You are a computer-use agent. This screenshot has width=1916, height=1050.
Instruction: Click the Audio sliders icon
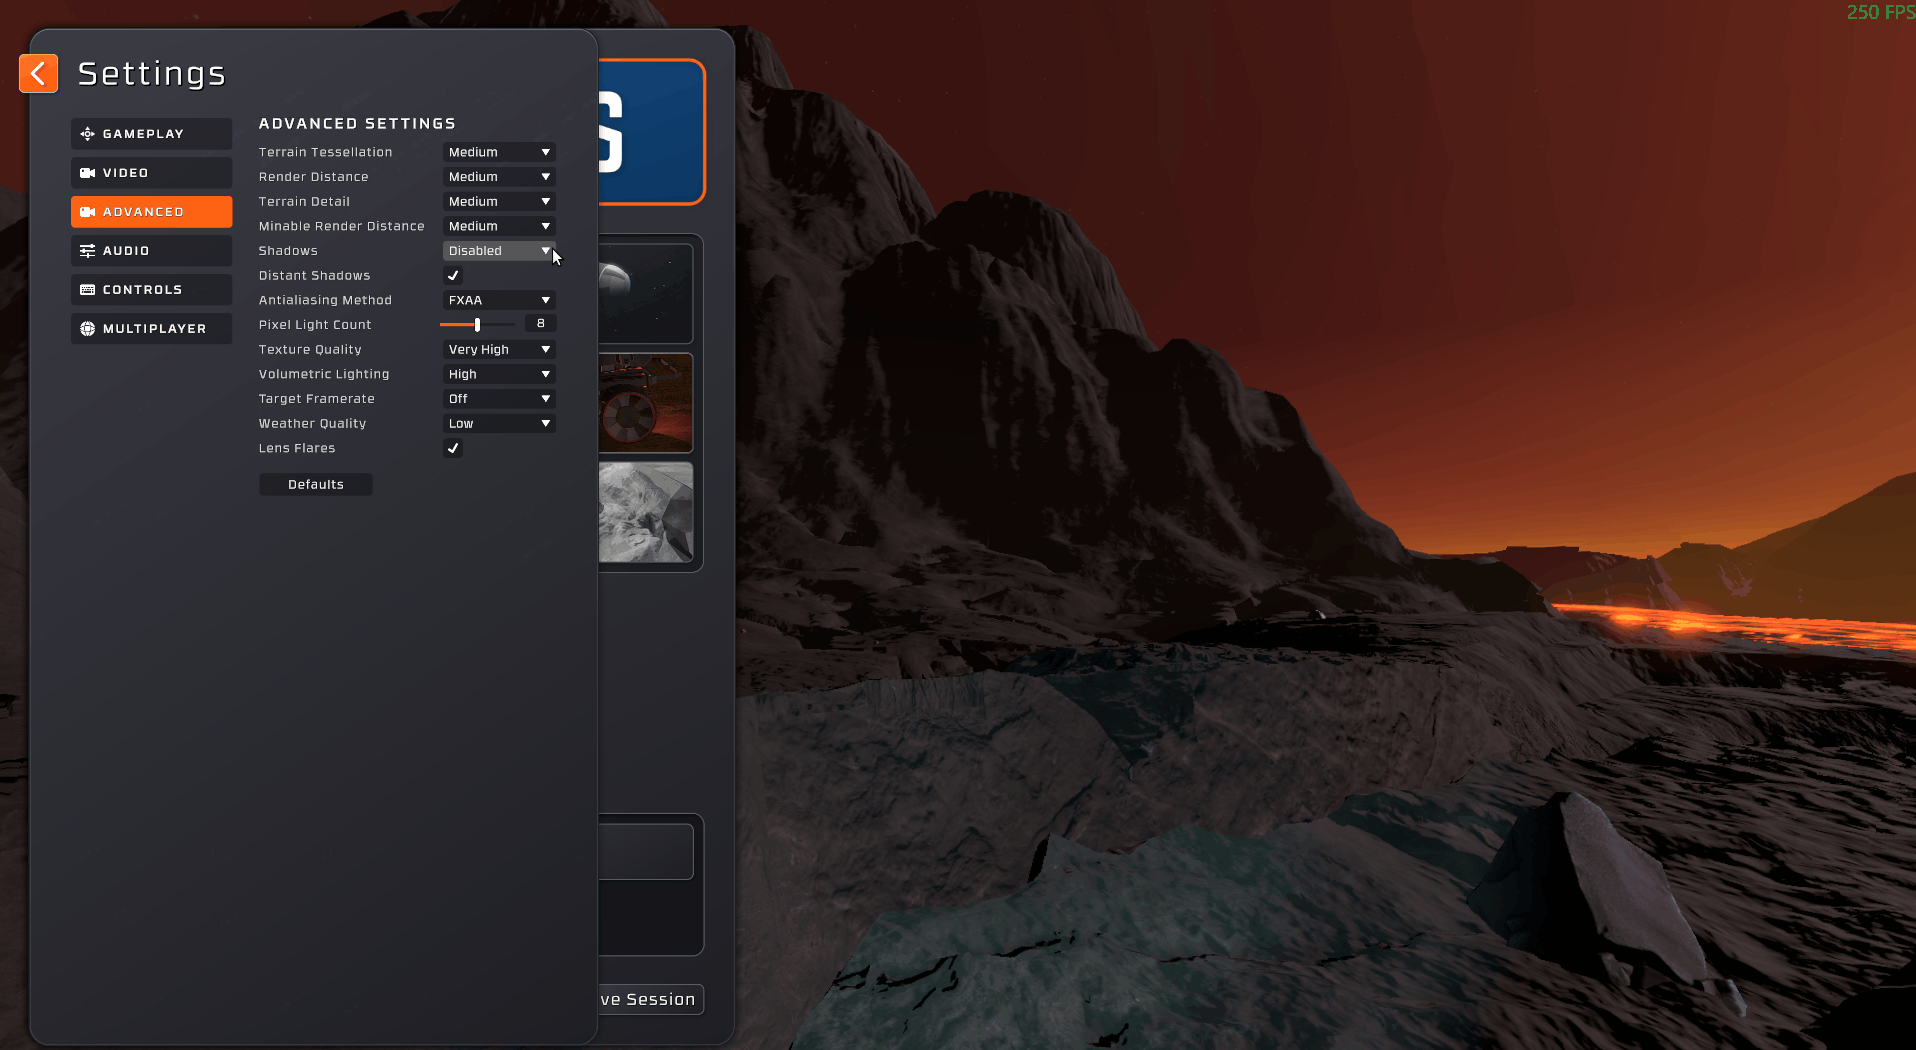click(88, 251)
